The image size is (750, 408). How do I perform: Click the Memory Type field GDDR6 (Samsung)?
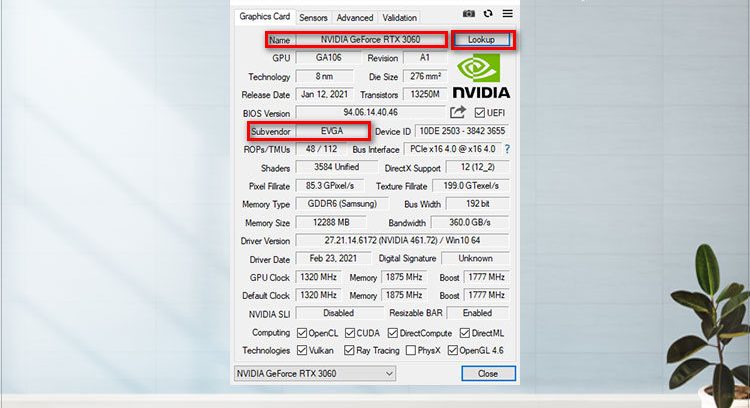click(x=342, y=204)
